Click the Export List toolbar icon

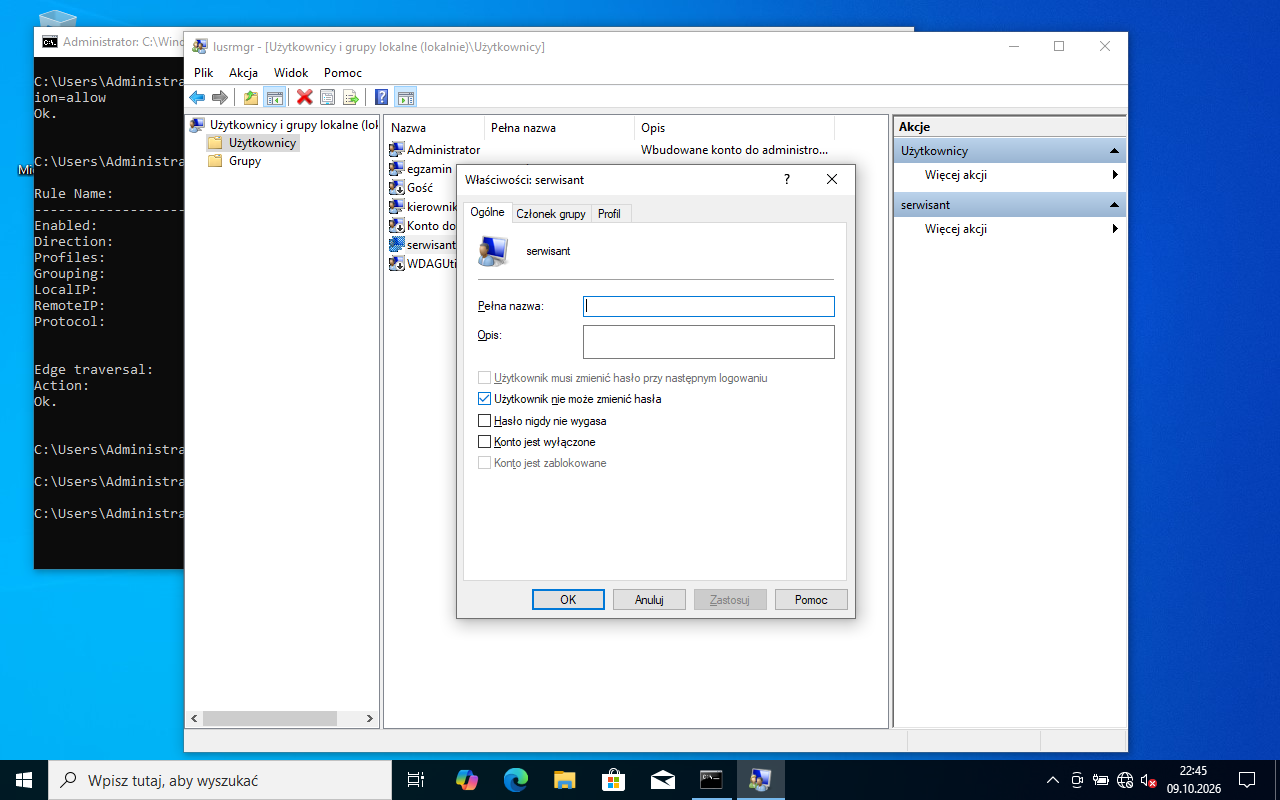pyautogui.click(x=350, y=97)
